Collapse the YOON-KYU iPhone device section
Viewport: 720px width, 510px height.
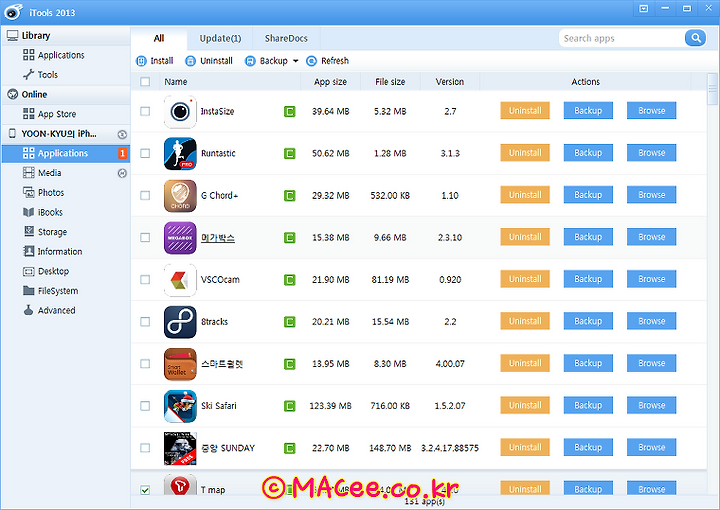pos(66,134)
